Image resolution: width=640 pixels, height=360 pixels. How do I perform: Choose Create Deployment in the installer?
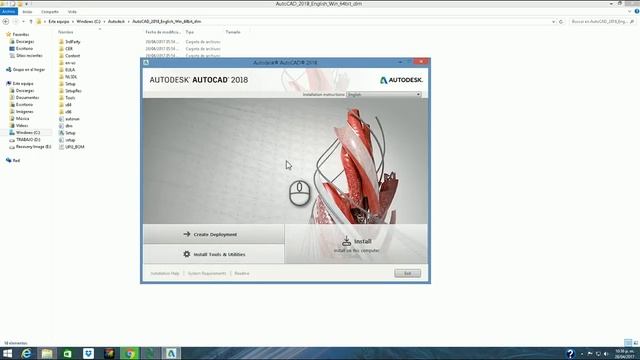pyautogui.click(x=213, y=234)
